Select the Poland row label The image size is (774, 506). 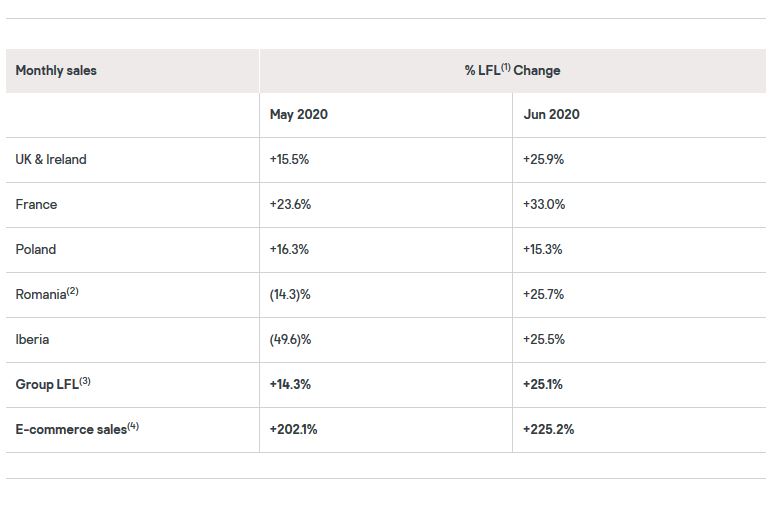pos(36,250)
